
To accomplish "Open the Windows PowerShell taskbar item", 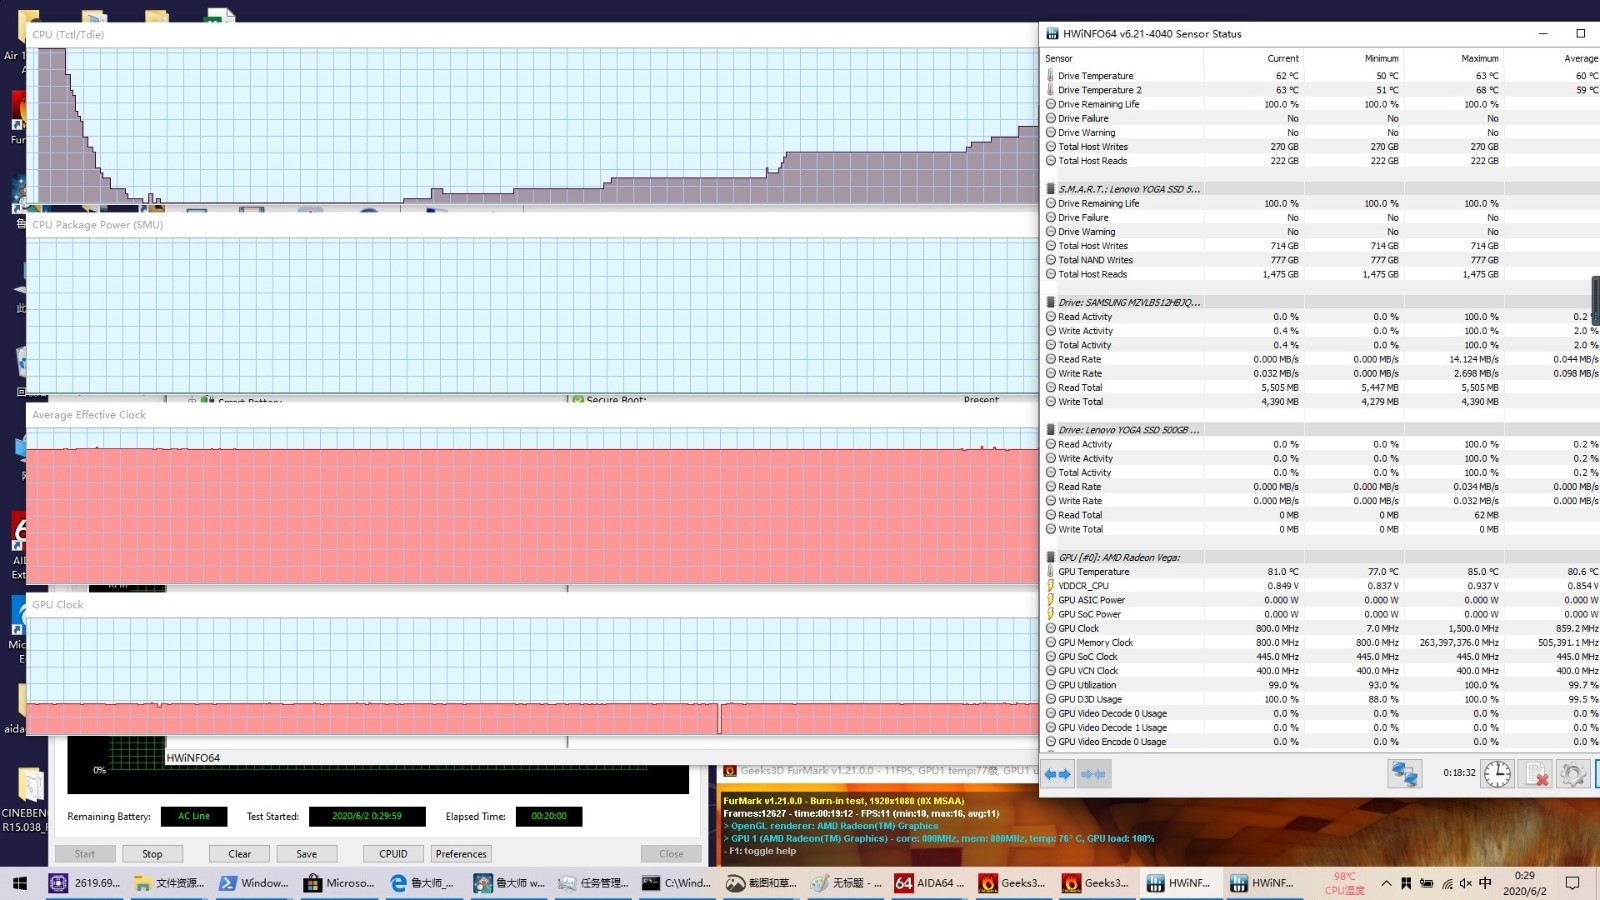I will (254, 883).
